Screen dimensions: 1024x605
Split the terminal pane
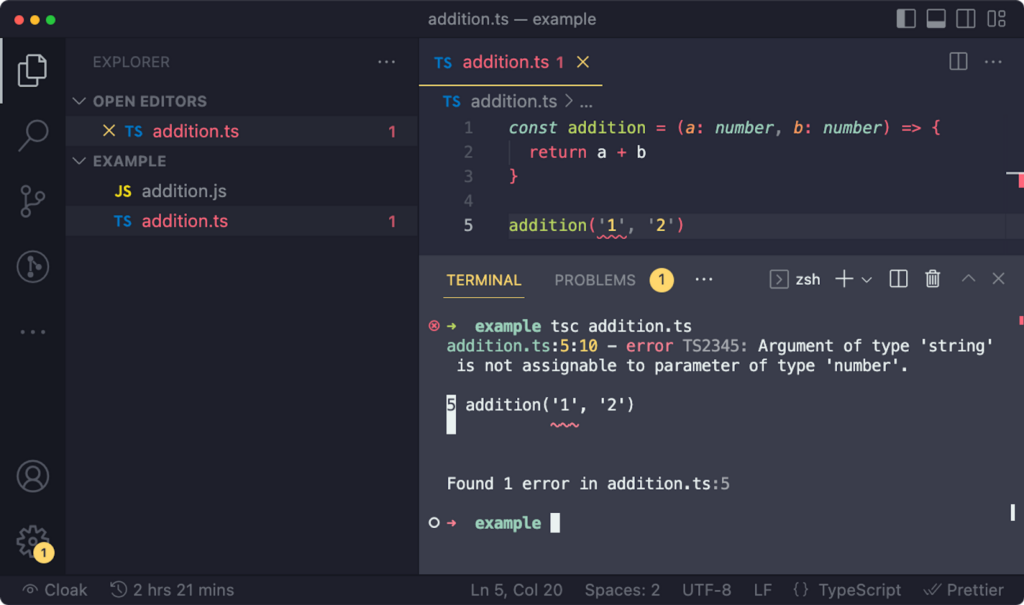pyautogui.click(x=898, y=280)
